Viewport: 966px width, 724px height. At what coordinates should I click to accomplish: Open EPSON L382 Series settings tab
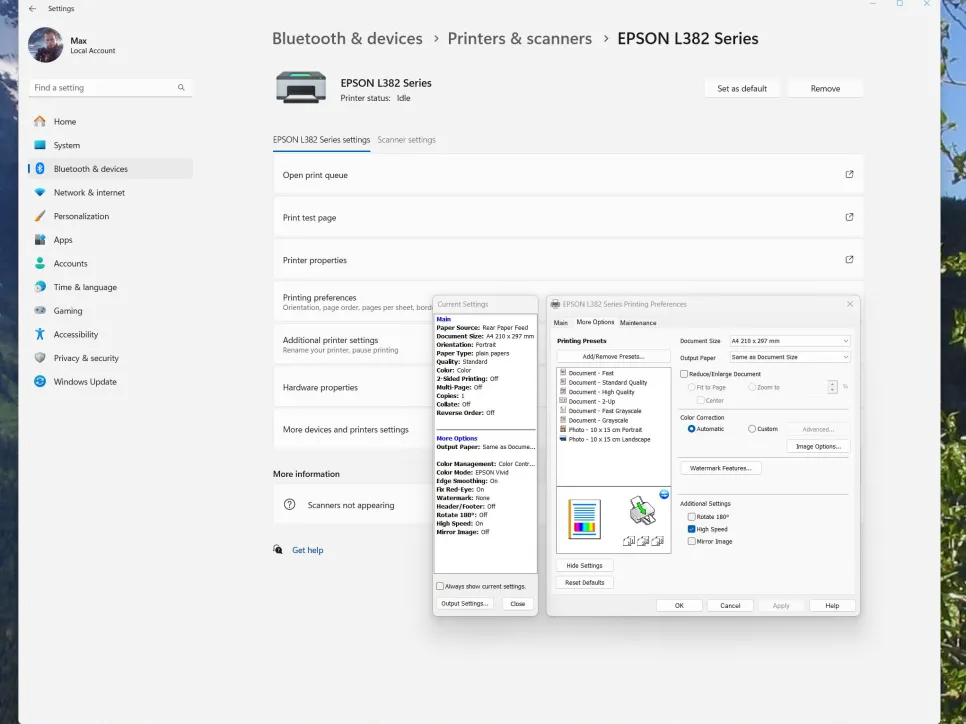(x=322, y=140)
